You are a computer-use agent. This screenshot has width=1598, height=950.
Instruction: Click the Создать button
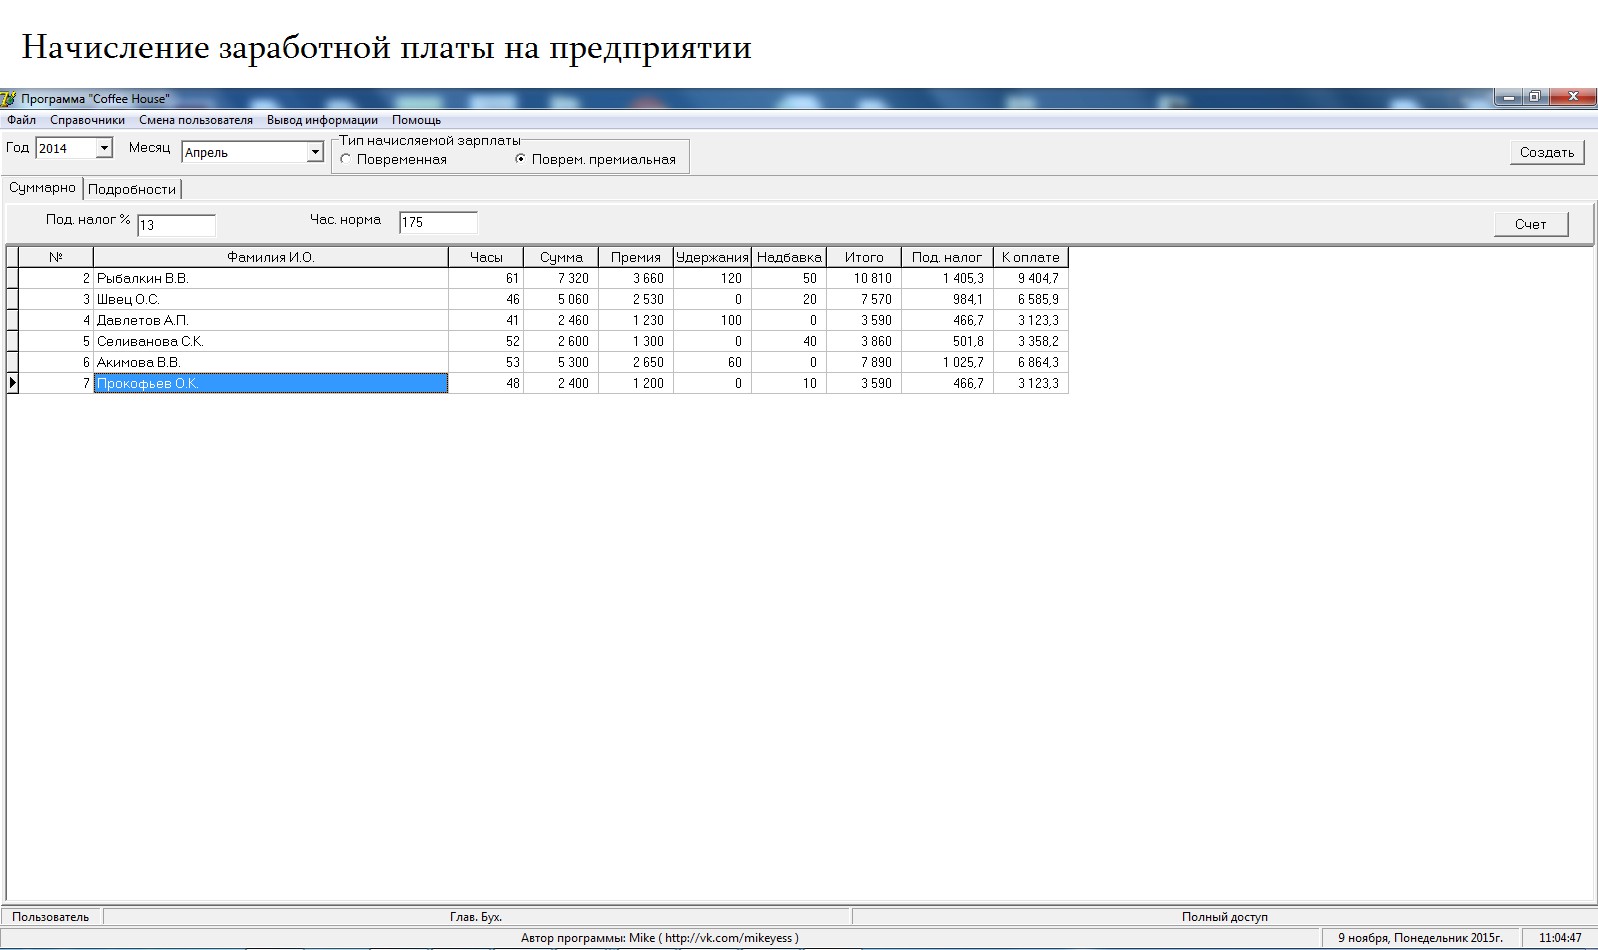click(x=1547, y=152)
